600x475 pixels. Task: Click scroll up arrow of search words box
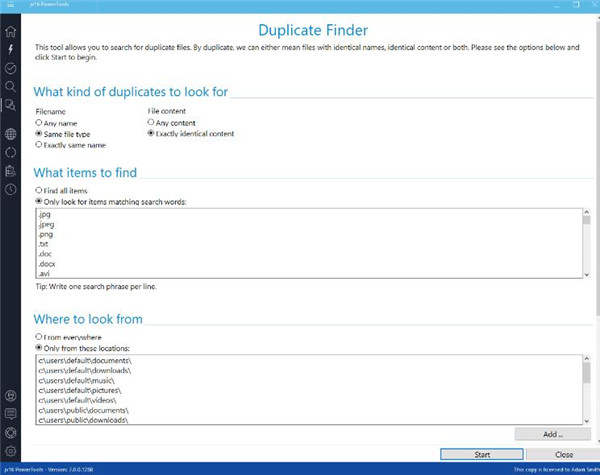point(587,212)
